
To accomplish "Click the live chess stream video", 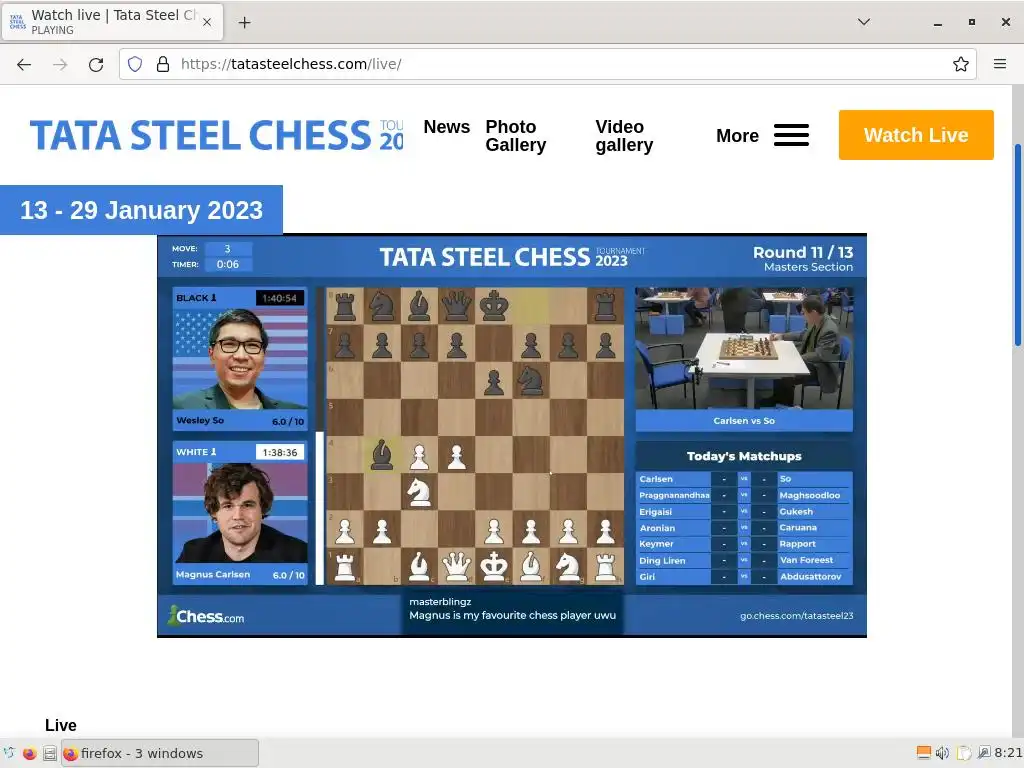I will [512, 436].
